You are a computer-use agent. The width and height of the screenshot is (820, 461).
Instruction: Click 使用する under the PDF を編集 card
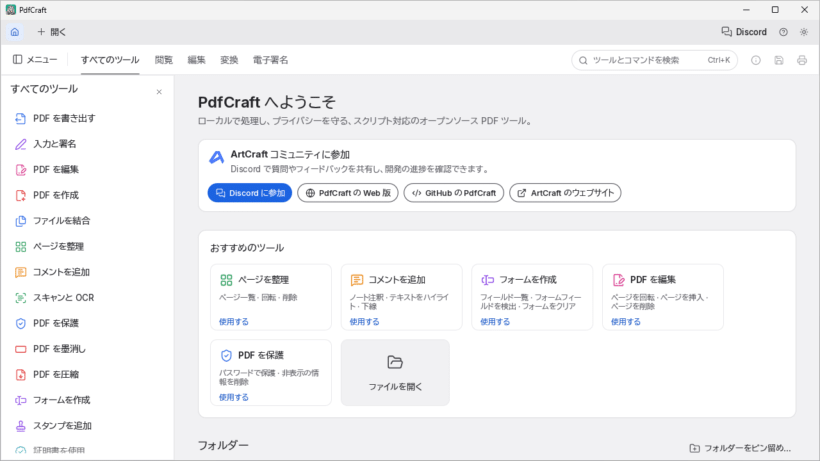[x=626, y=322]
